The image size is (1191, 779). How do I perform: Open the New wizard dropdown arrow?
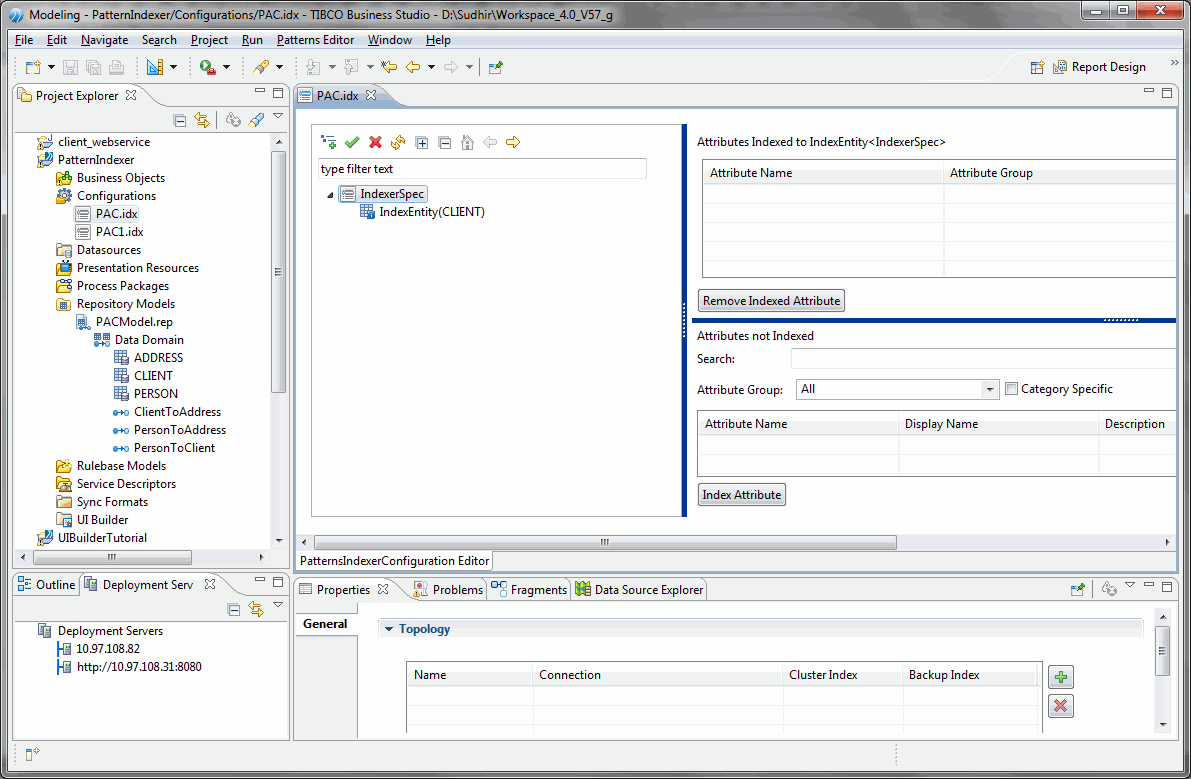pyautogui.click(x=51, y=68)
